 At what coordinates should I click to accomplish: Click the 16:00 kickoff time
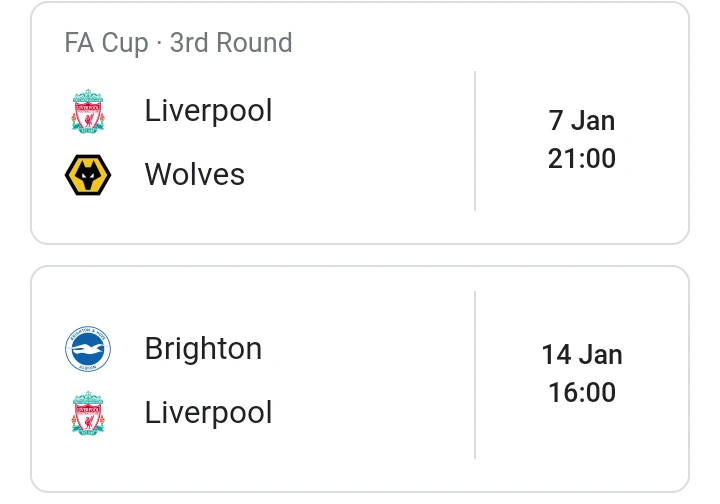pyautogui.click(x=581, y=392)
